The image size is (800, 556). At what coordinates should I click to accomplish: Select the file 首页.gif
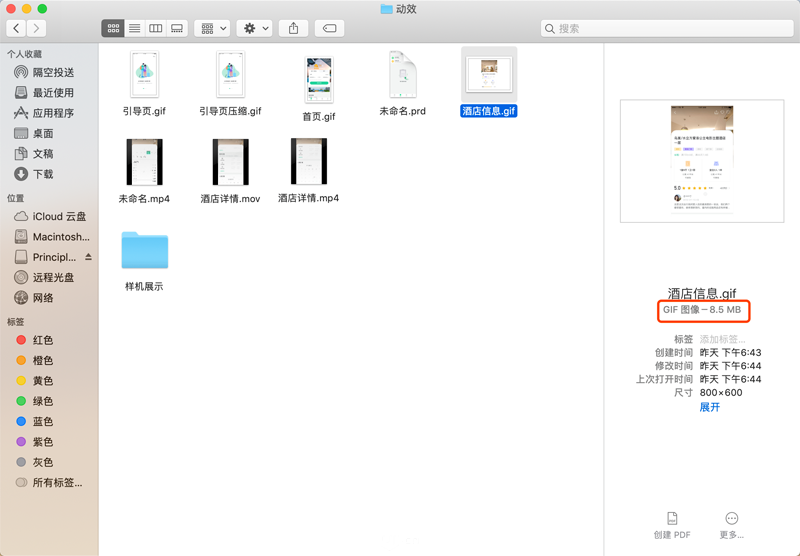319,80
